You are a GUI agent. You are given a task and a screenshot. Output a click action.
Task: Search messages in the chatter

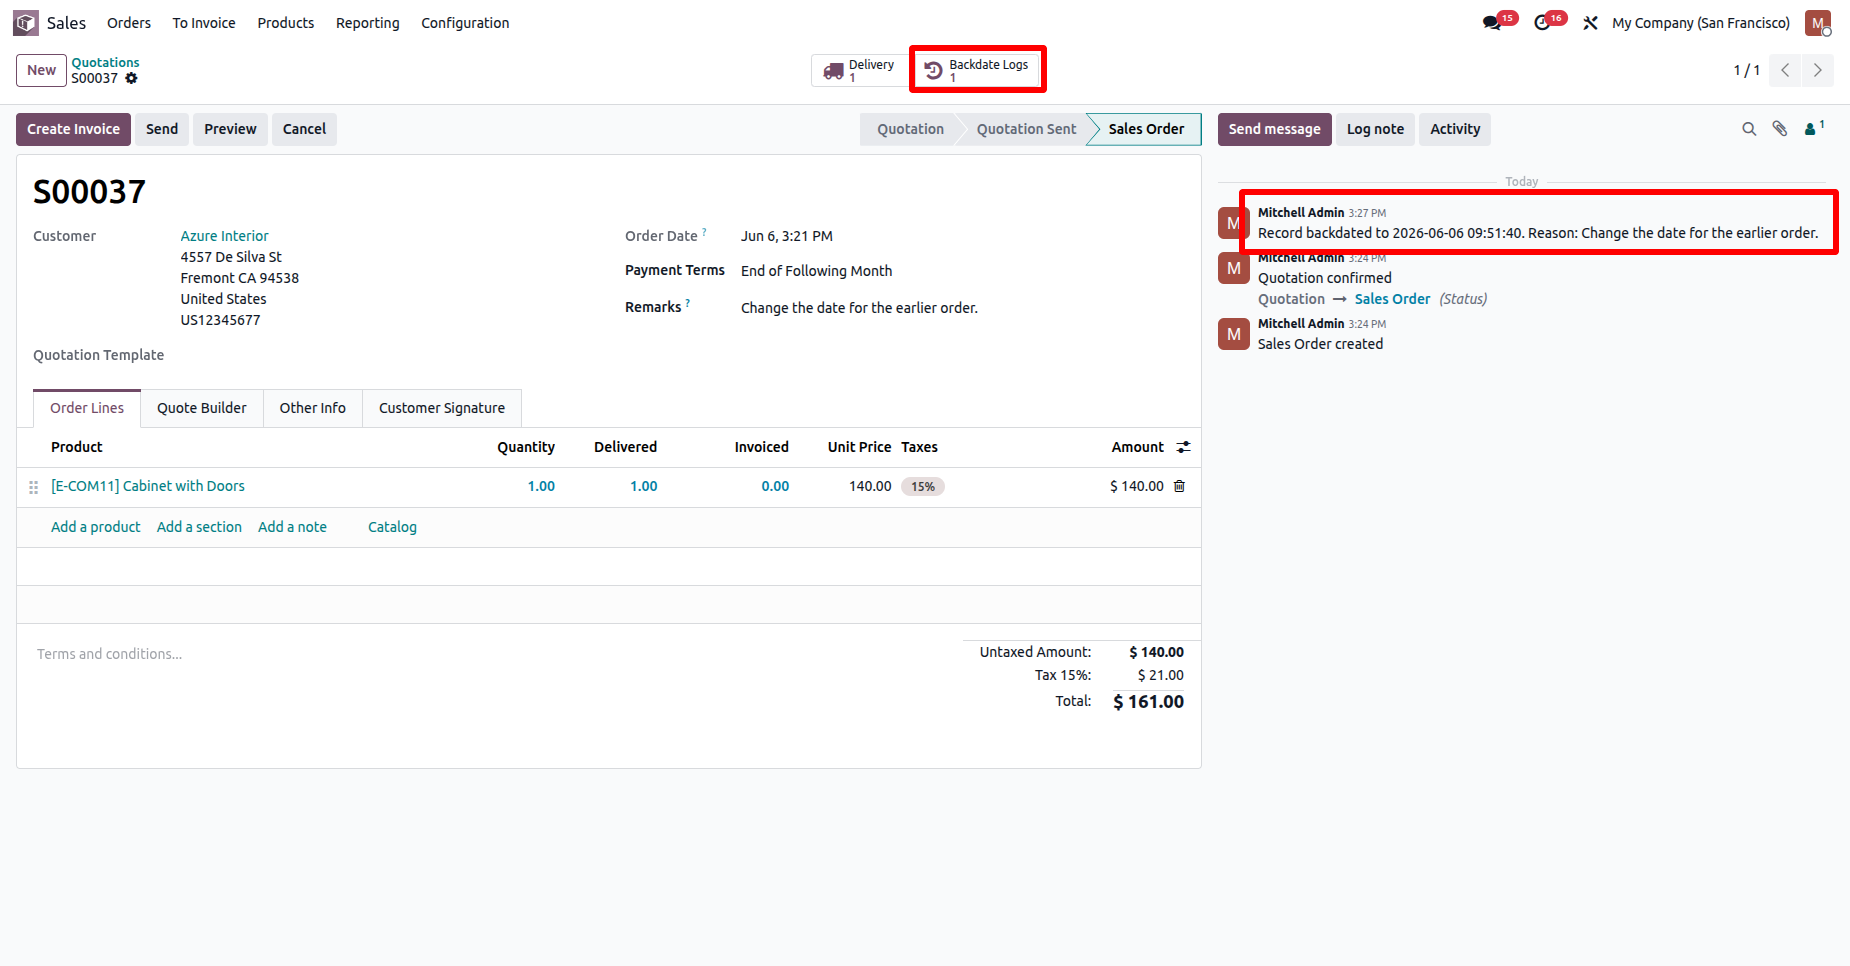click(1749, 129)
